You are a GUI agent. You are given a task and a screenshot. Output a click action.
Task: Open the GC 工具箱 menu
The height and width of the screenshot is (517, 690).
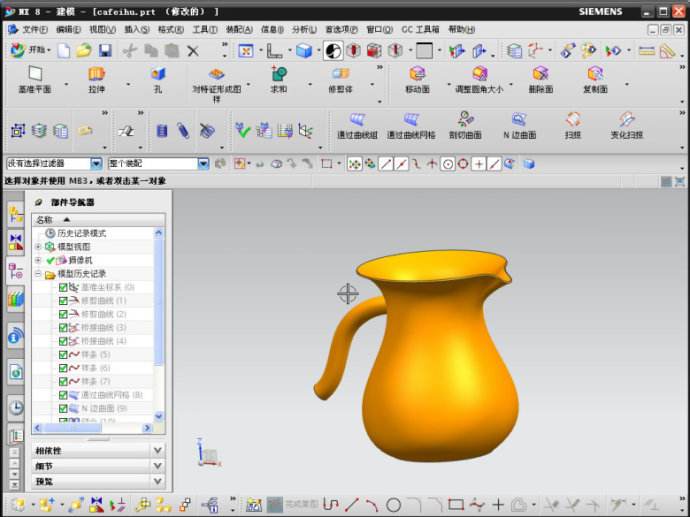pyautogui.click(x=420, y=29)
